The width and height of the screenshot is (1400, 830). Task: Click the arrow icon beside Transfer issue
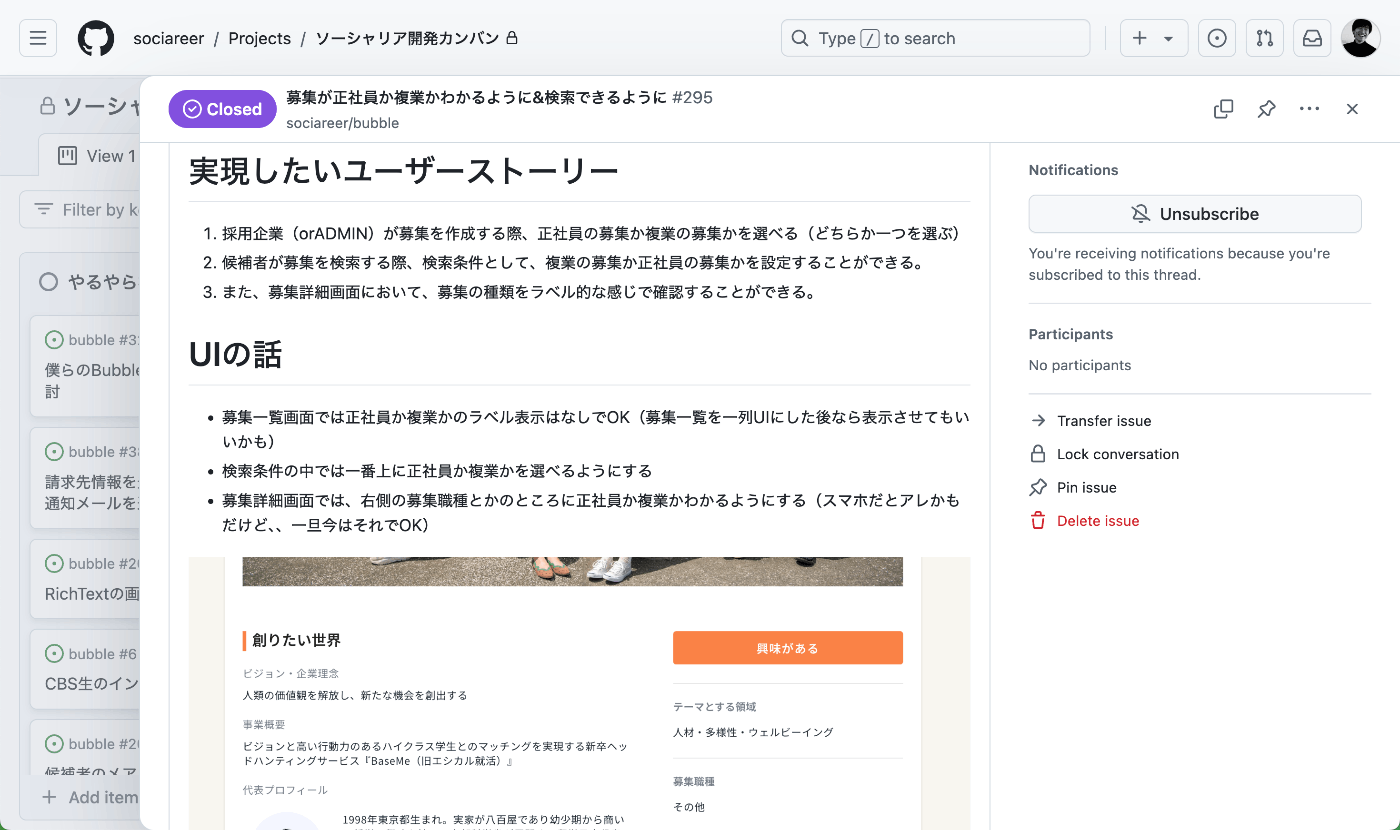[1038, 421]
